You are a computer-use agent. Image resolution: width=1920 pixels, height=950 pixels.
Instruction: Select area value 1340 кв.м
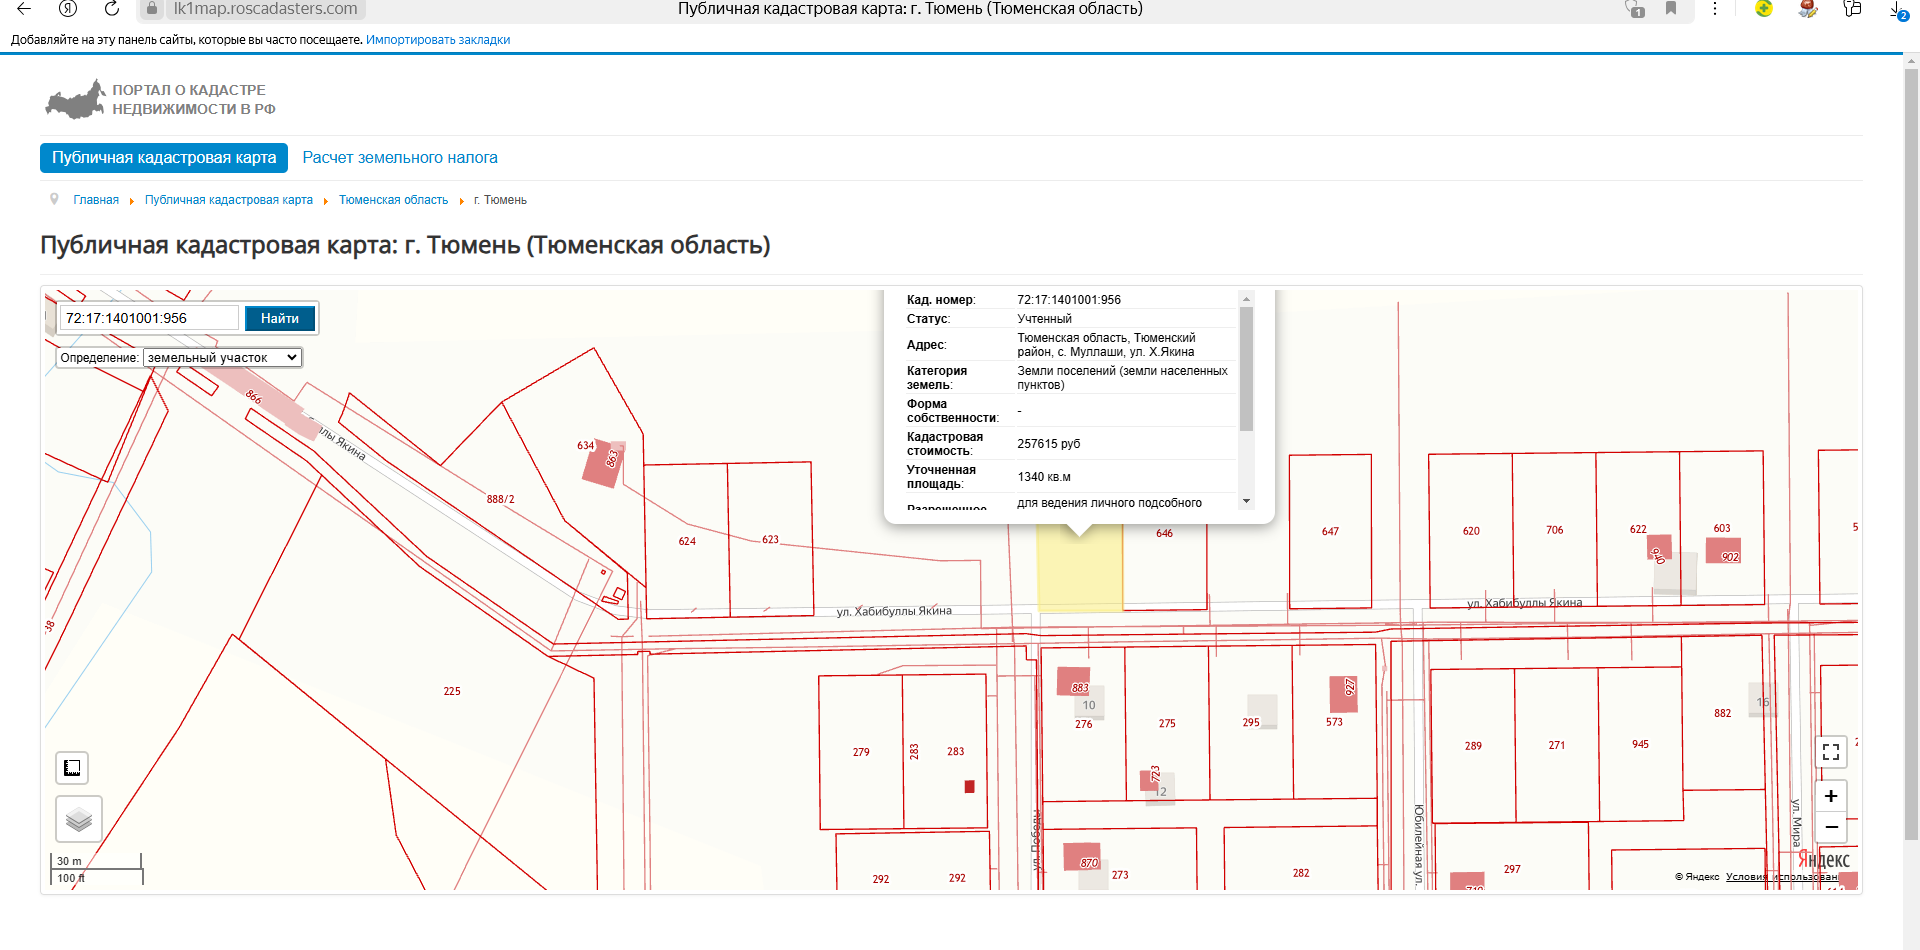pyautogui.click(x=1044, y=477)
